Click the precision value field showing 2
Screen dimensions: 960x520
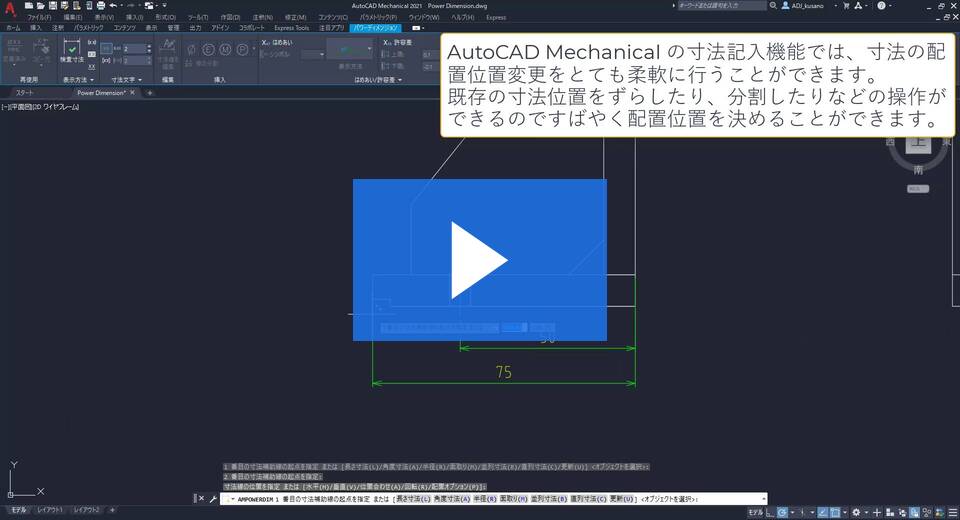coord(133,48)
